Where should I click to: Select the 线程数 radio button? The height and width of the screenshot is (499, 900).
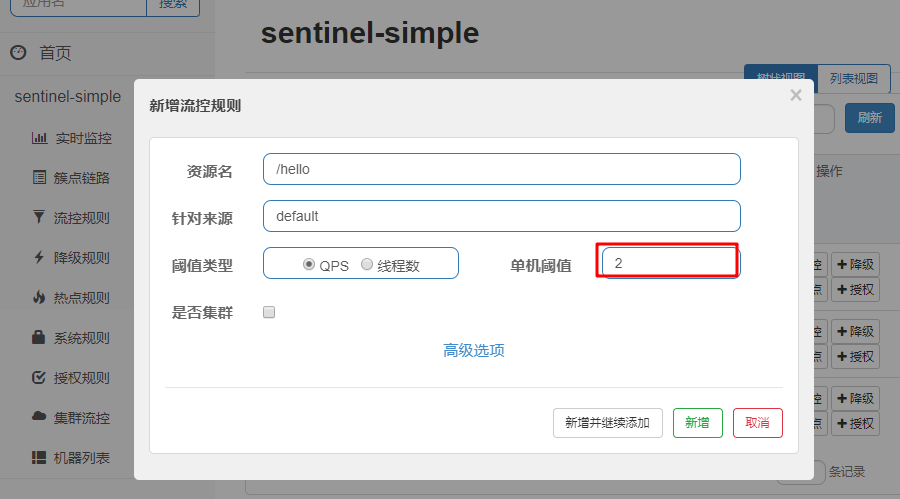coord(367,265)
